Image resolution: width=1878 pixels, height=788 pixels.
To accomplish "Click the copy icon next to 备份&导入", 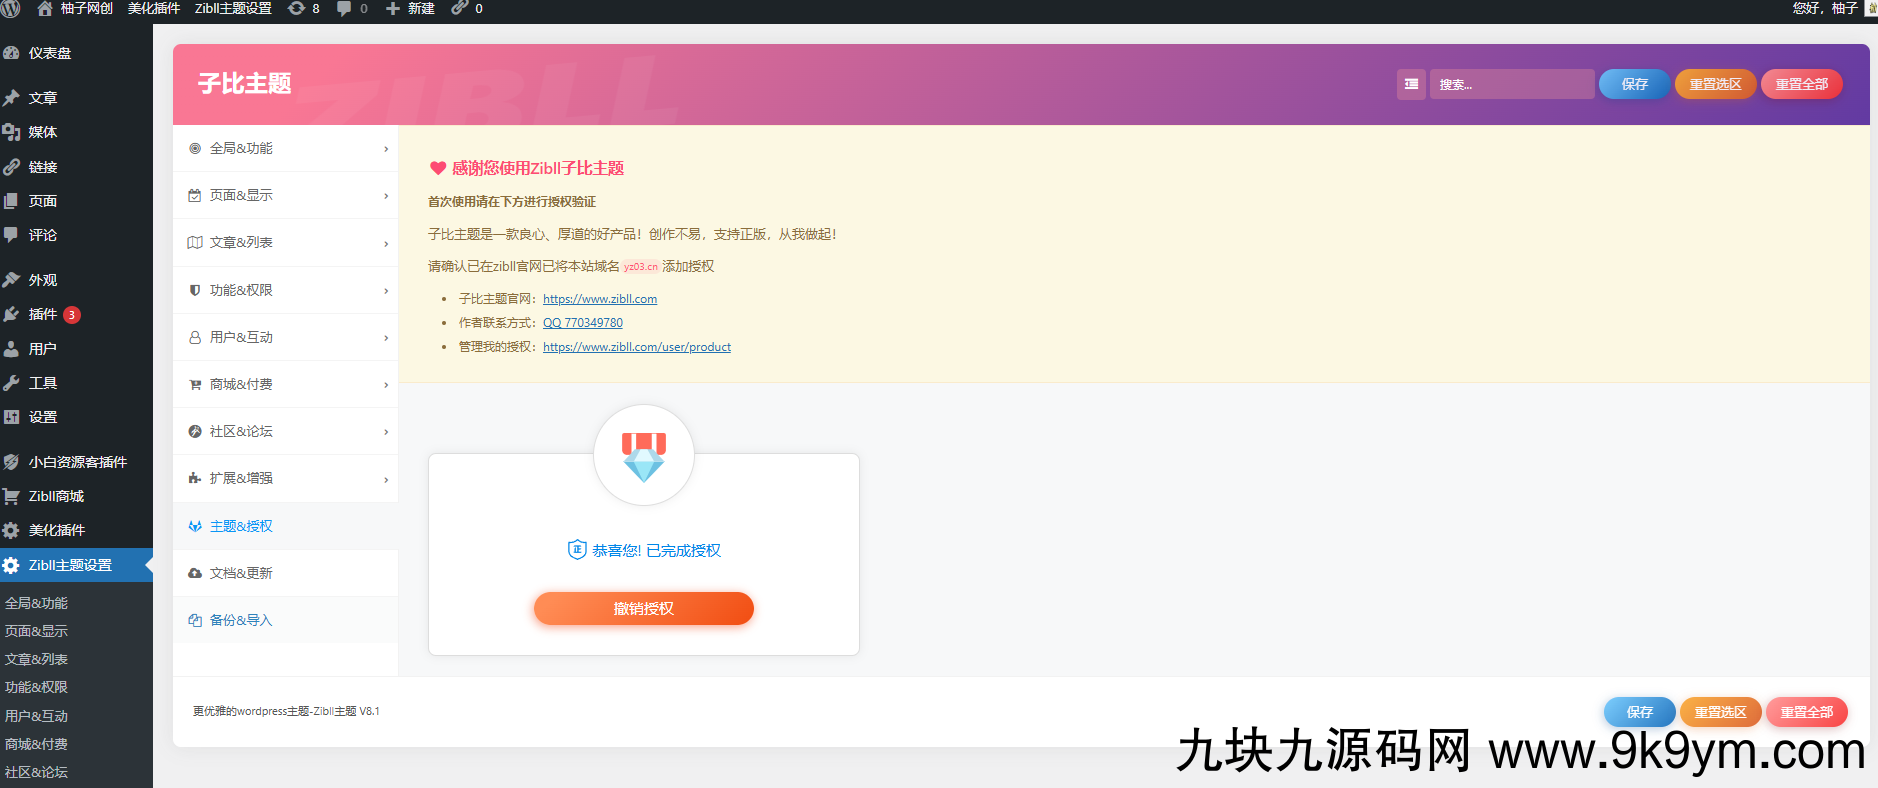I will (195, 620).
